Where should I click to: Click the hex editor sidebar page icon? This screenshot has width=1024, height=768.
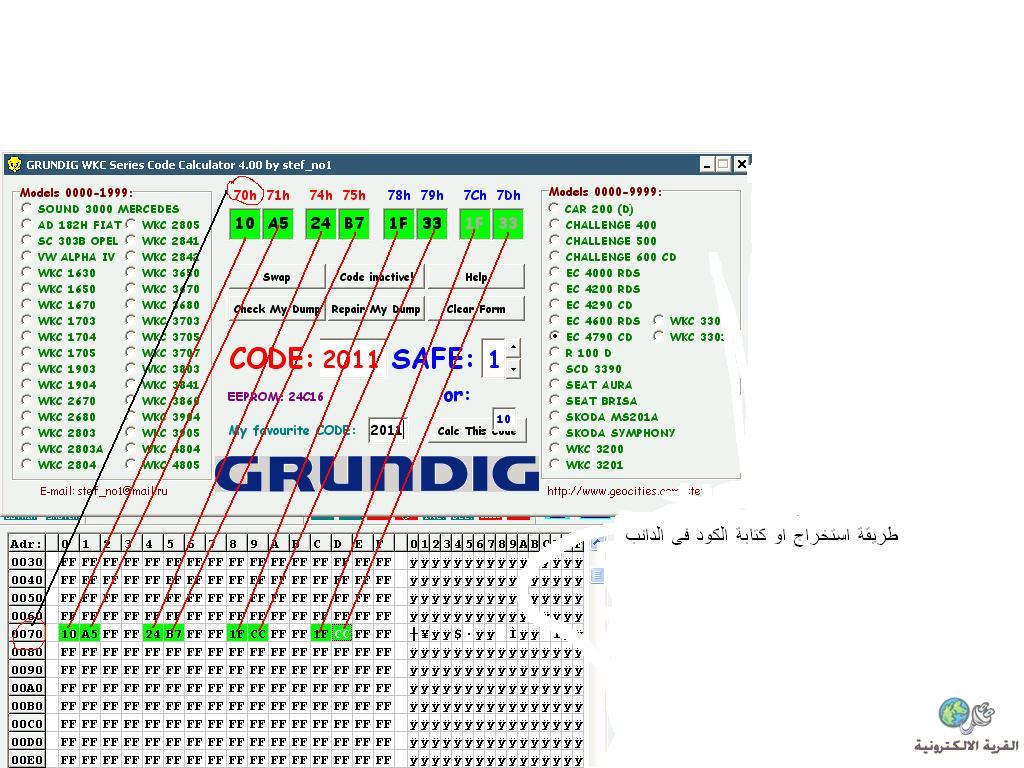tap(598, 575)
